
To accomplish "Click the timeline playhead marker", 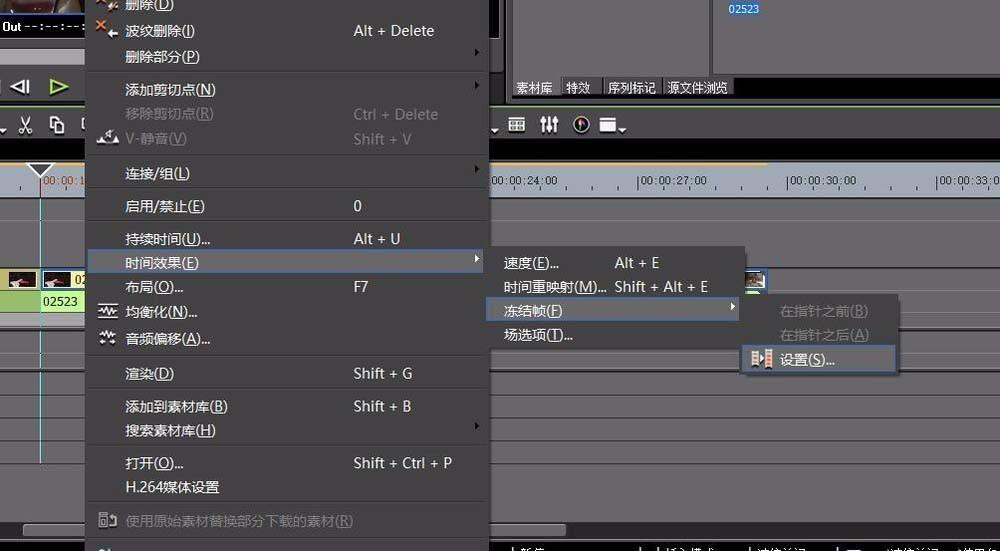I will pos(40,170).
